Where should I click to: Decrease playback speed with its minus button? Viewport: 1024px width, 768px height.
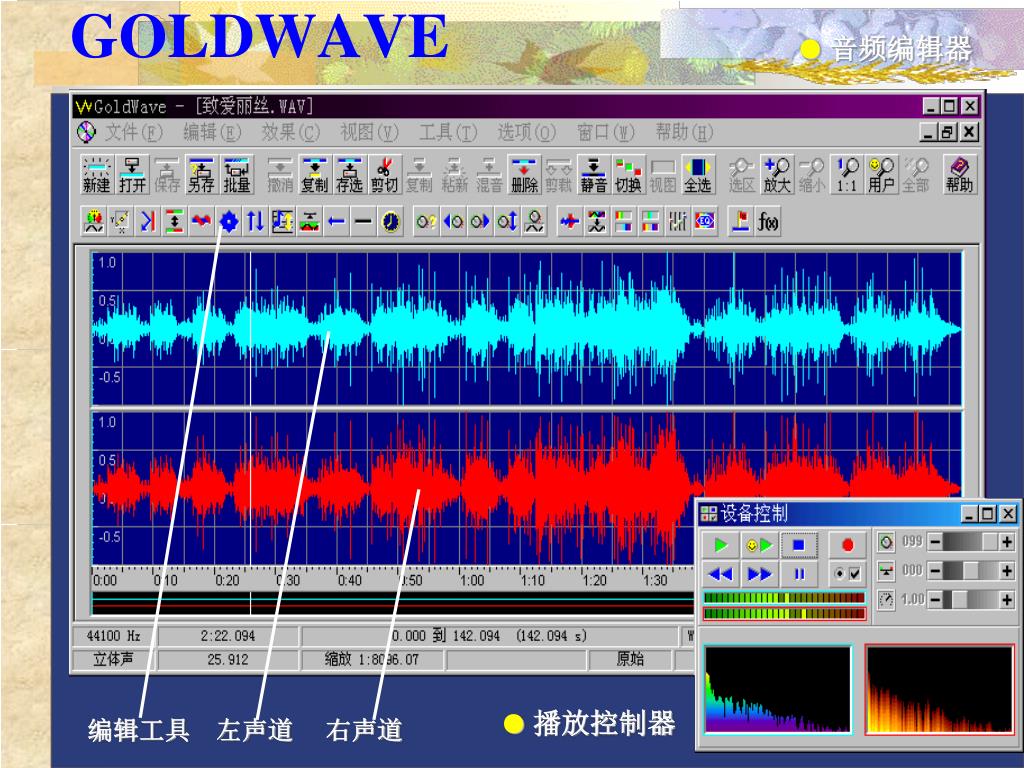pyautogui.click(x=935, y=599)
